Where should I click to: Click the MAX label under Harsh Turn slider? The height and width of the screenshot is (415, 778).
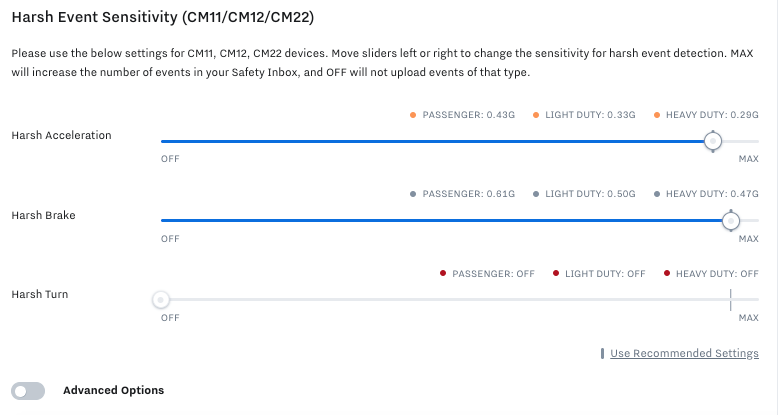(748, 318)
